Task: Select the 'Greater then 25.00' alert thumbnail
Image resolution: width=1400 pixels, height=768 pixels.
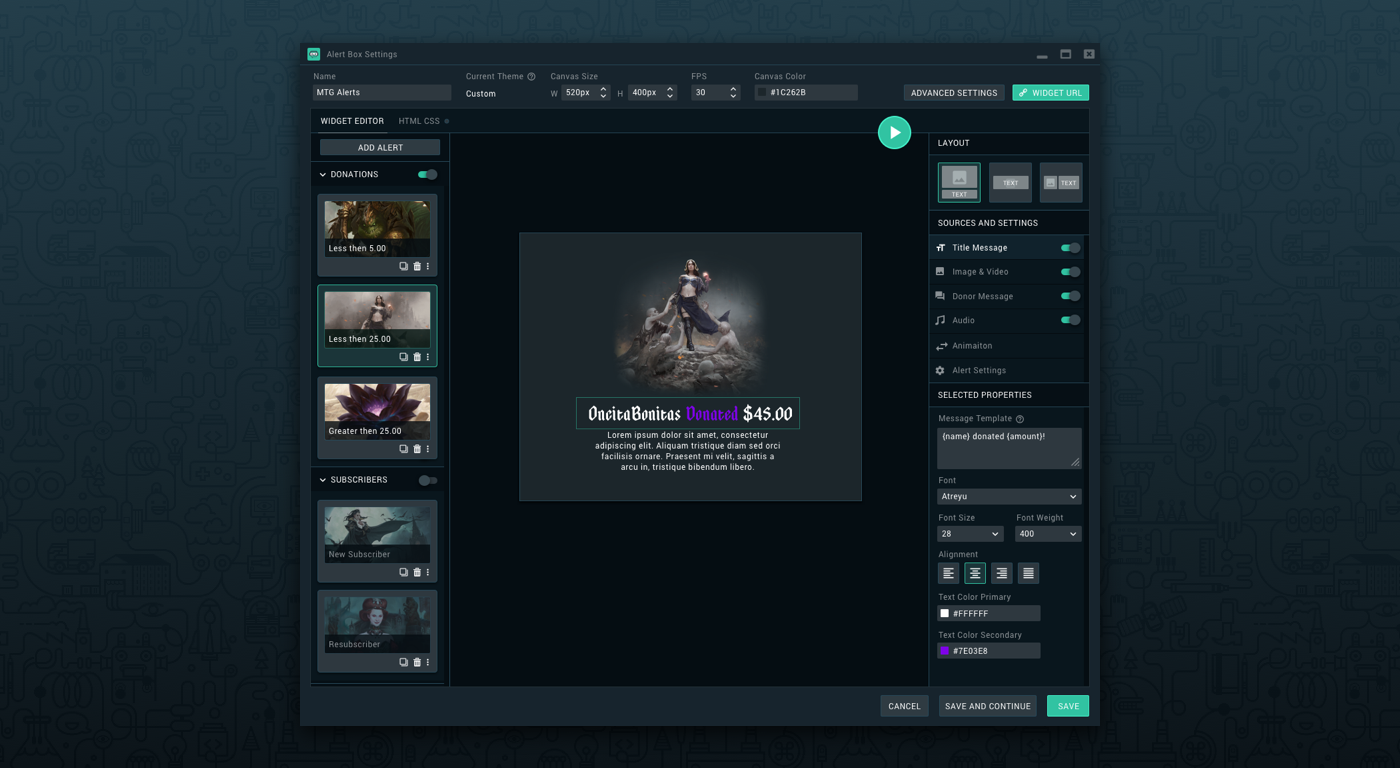Action: pyautogui.click(x=377, y=412)
